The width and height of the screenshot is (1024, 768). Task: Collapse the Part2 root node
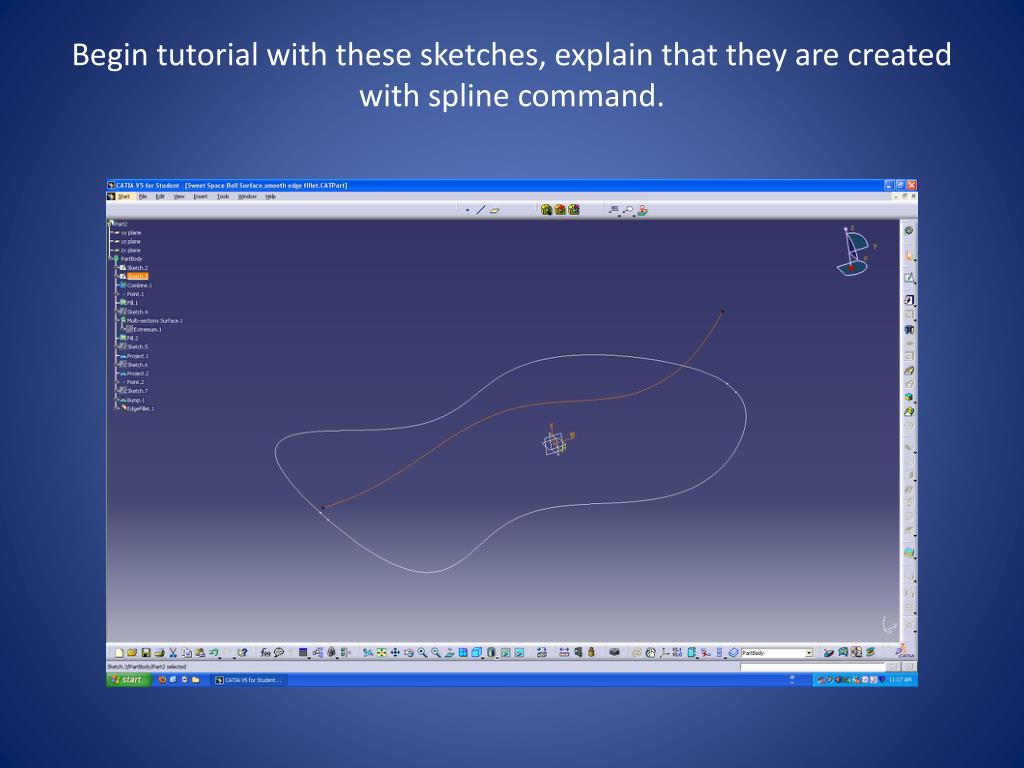click(110, 223)
